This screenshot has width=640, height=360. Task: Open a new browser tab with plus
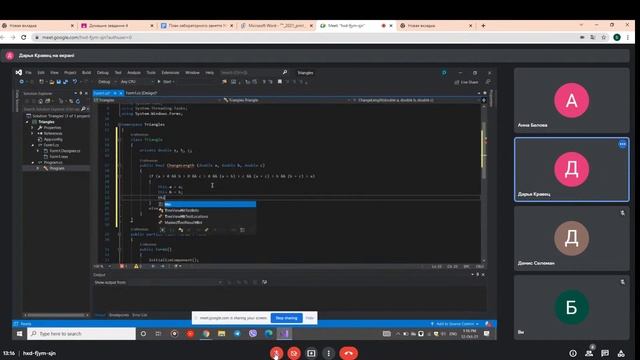tap(483, 25)
